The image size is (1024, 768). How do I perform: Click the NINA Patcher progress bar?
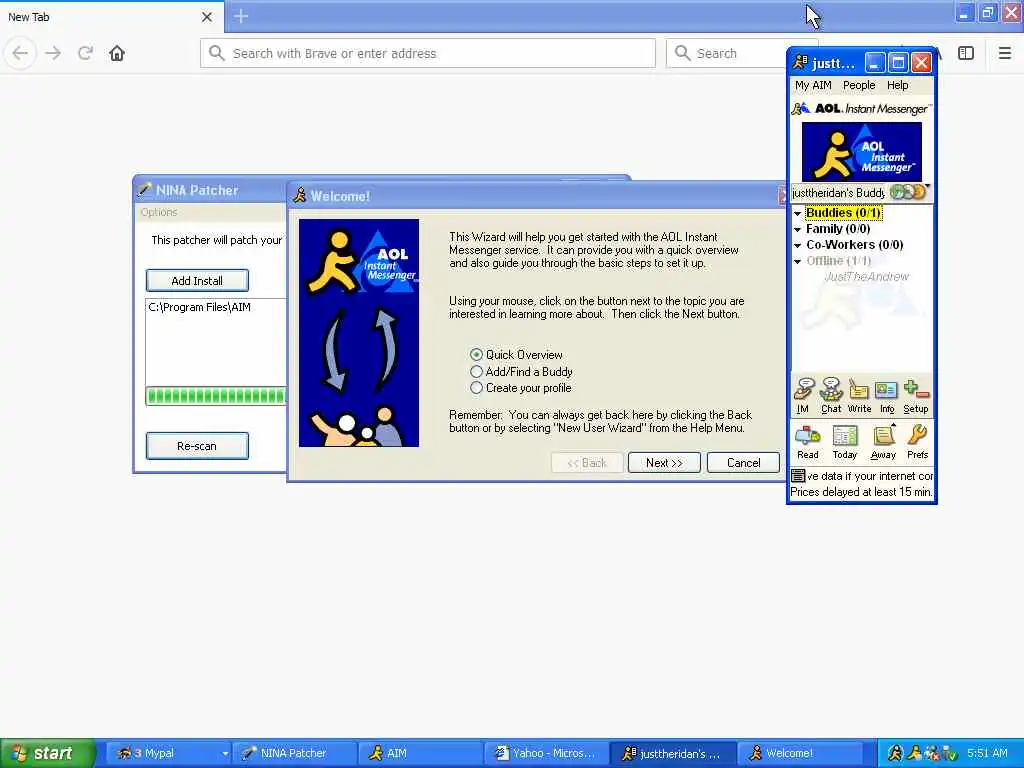pos(216,396)
